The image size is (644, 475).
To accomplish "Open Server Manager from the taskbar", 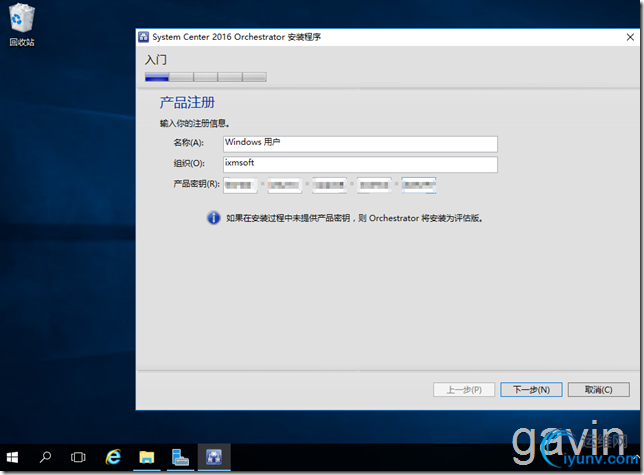I will 180,457.
